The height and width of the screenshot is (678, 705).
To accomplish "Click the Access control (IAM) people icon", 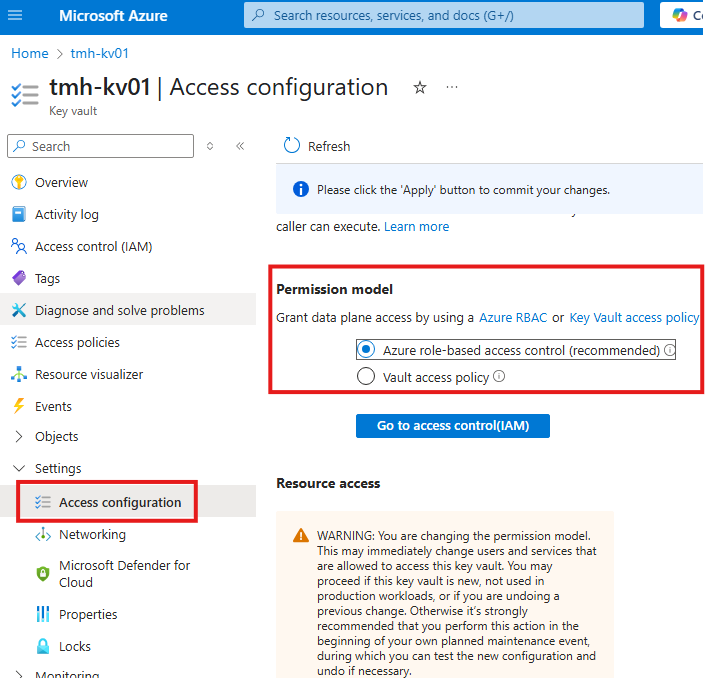I will coord(19,246).
